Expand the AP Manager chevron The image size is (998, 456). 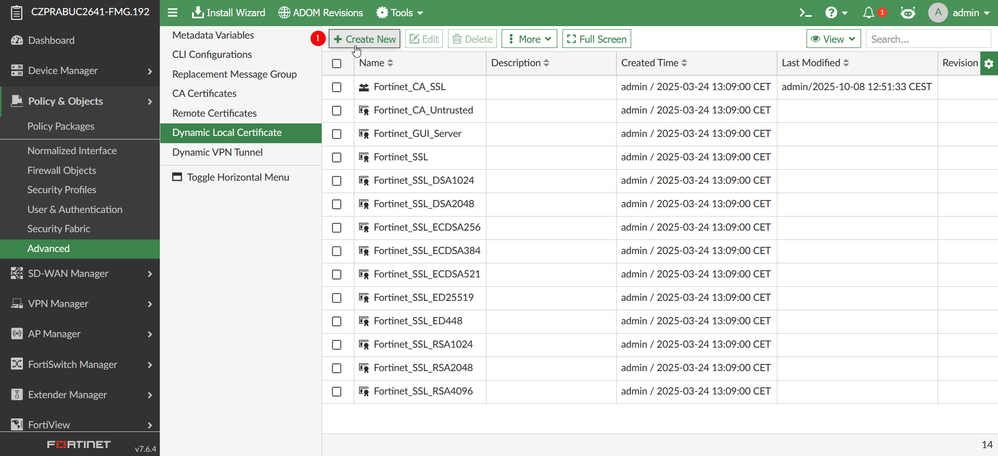(x=150, y=334)
